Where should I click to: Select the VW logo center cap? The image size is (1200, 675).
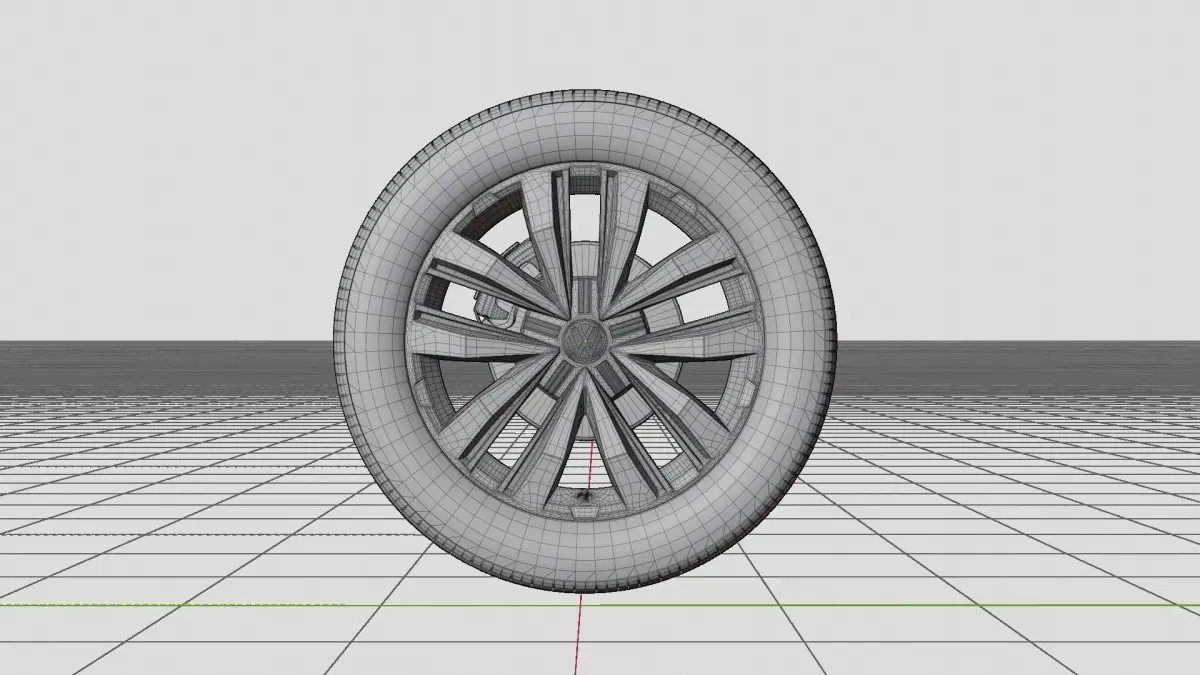(583, 339)
